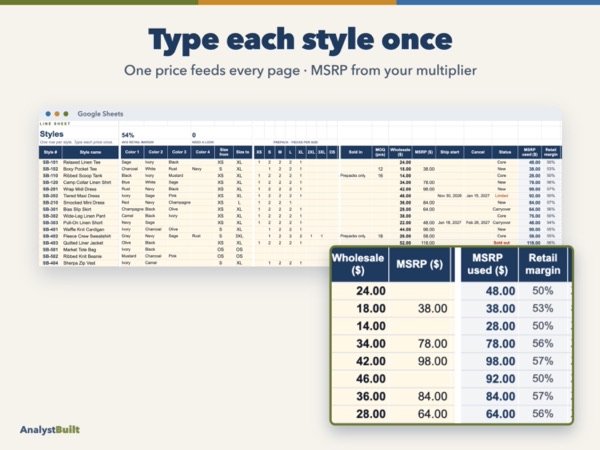The width and height of the screenshot is (600, 450).
Task: Click the Jan 15, 2027 cancel date
Action: [478, 196]
